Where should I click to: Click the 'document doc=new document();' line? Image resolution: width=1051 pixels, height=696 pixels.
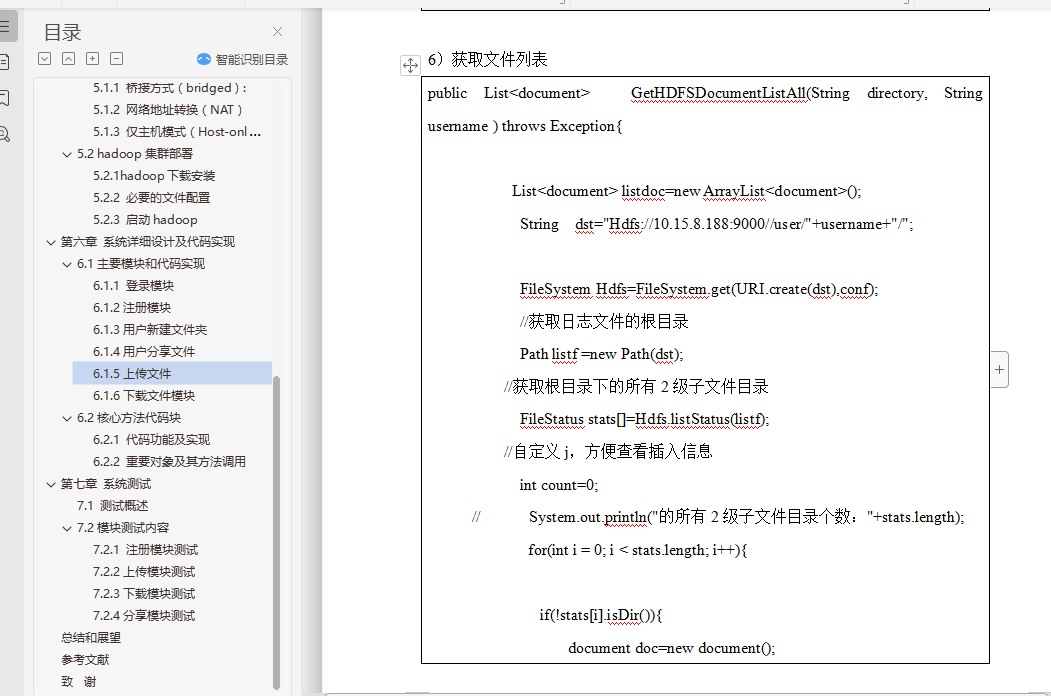click(x=672, y=648)
